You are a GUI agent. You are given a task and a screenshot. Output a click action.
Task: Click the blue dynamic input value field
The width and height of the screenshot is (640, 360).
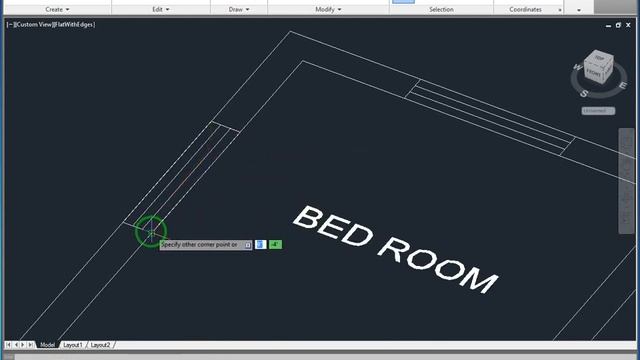[x=260, y=244]
